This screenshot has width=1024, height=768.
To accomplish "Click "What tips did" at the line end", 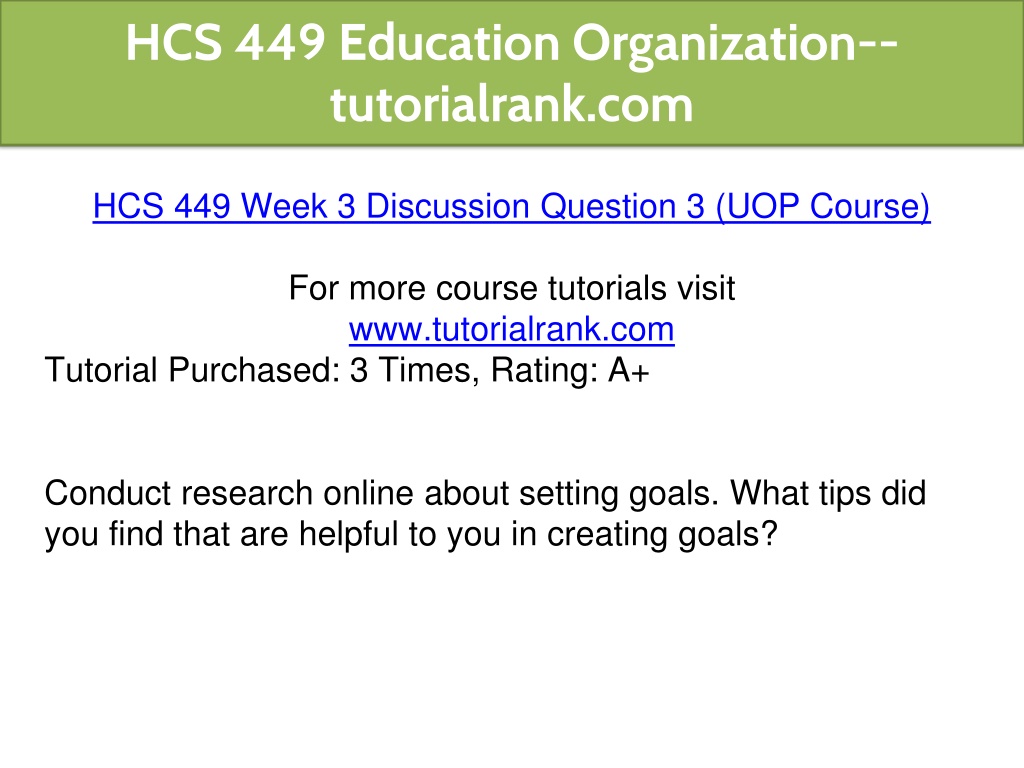I will [828, 493].
